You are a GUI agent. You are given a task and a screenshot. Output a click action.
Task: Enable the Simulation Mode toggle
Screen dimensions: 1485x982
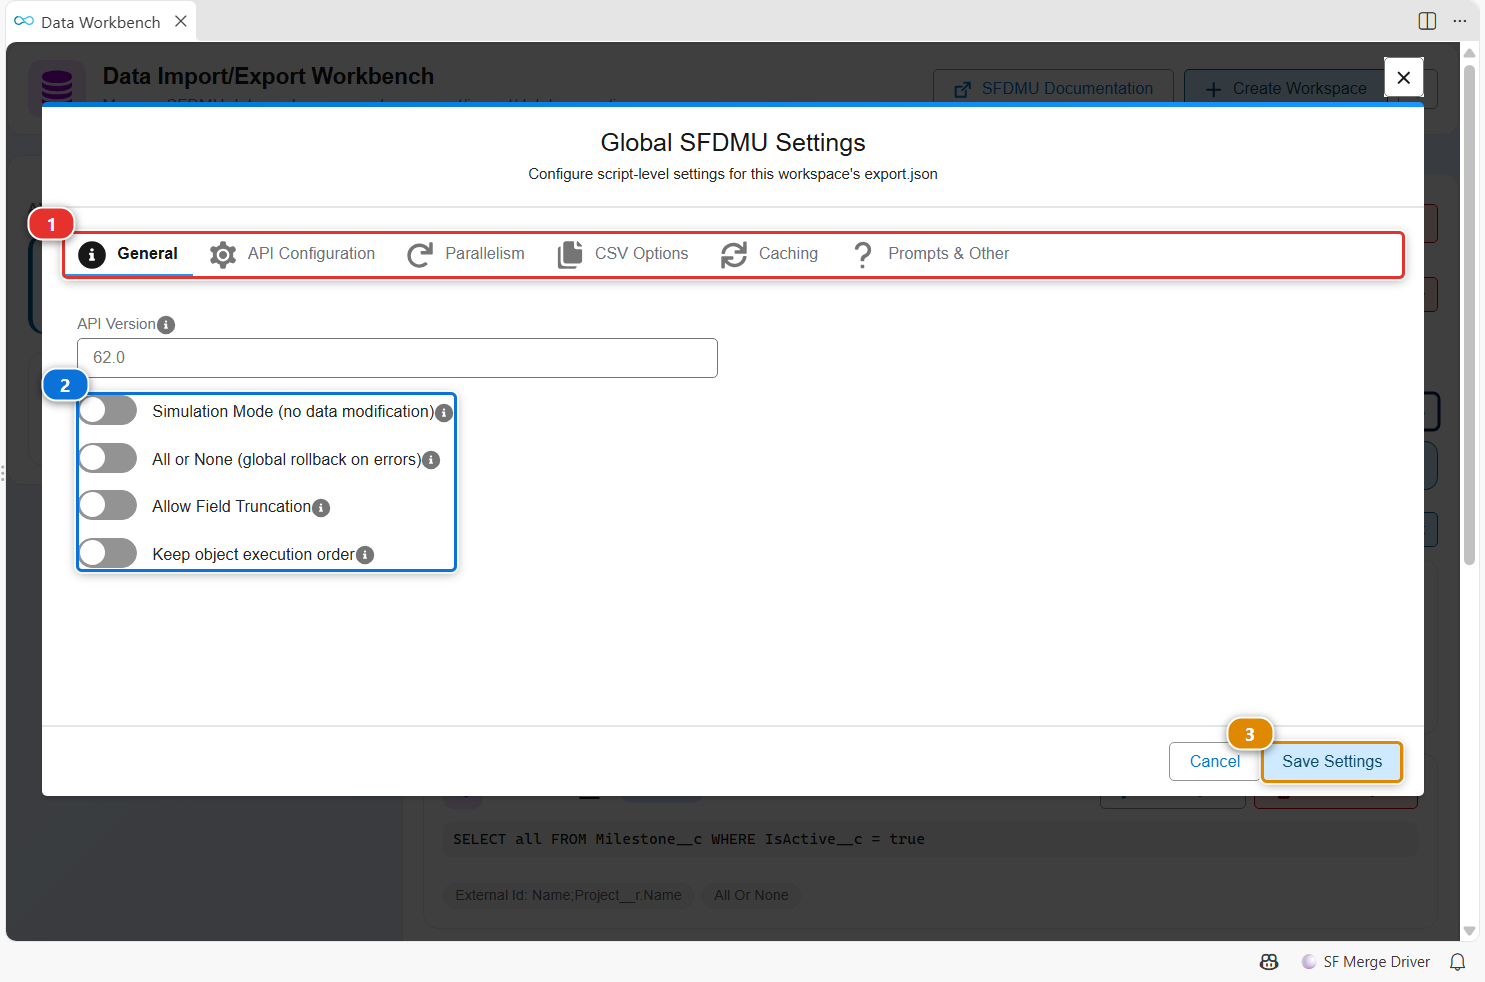point(108,411)
